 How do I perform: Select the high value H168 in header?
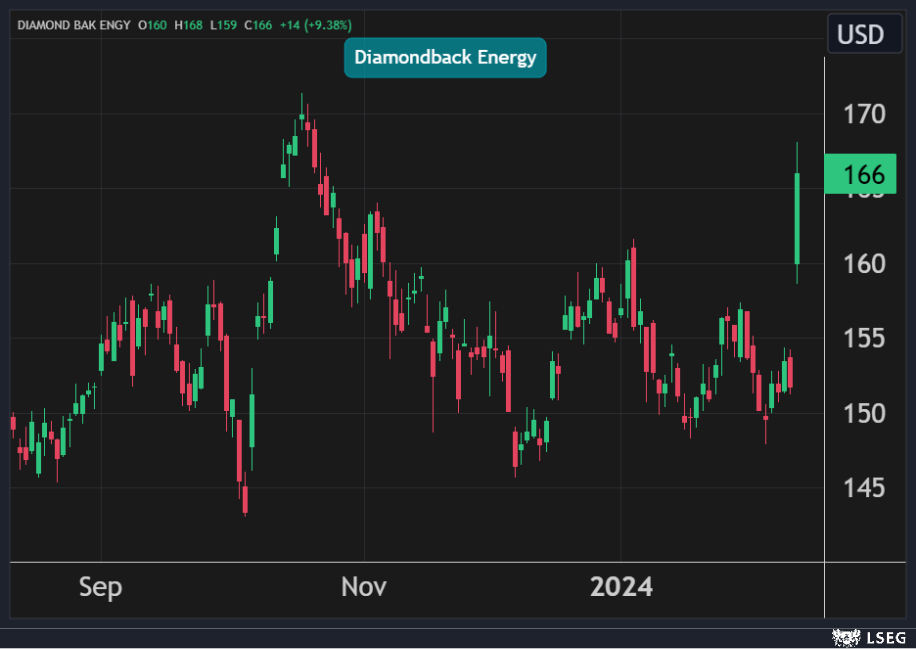point(189,24)
